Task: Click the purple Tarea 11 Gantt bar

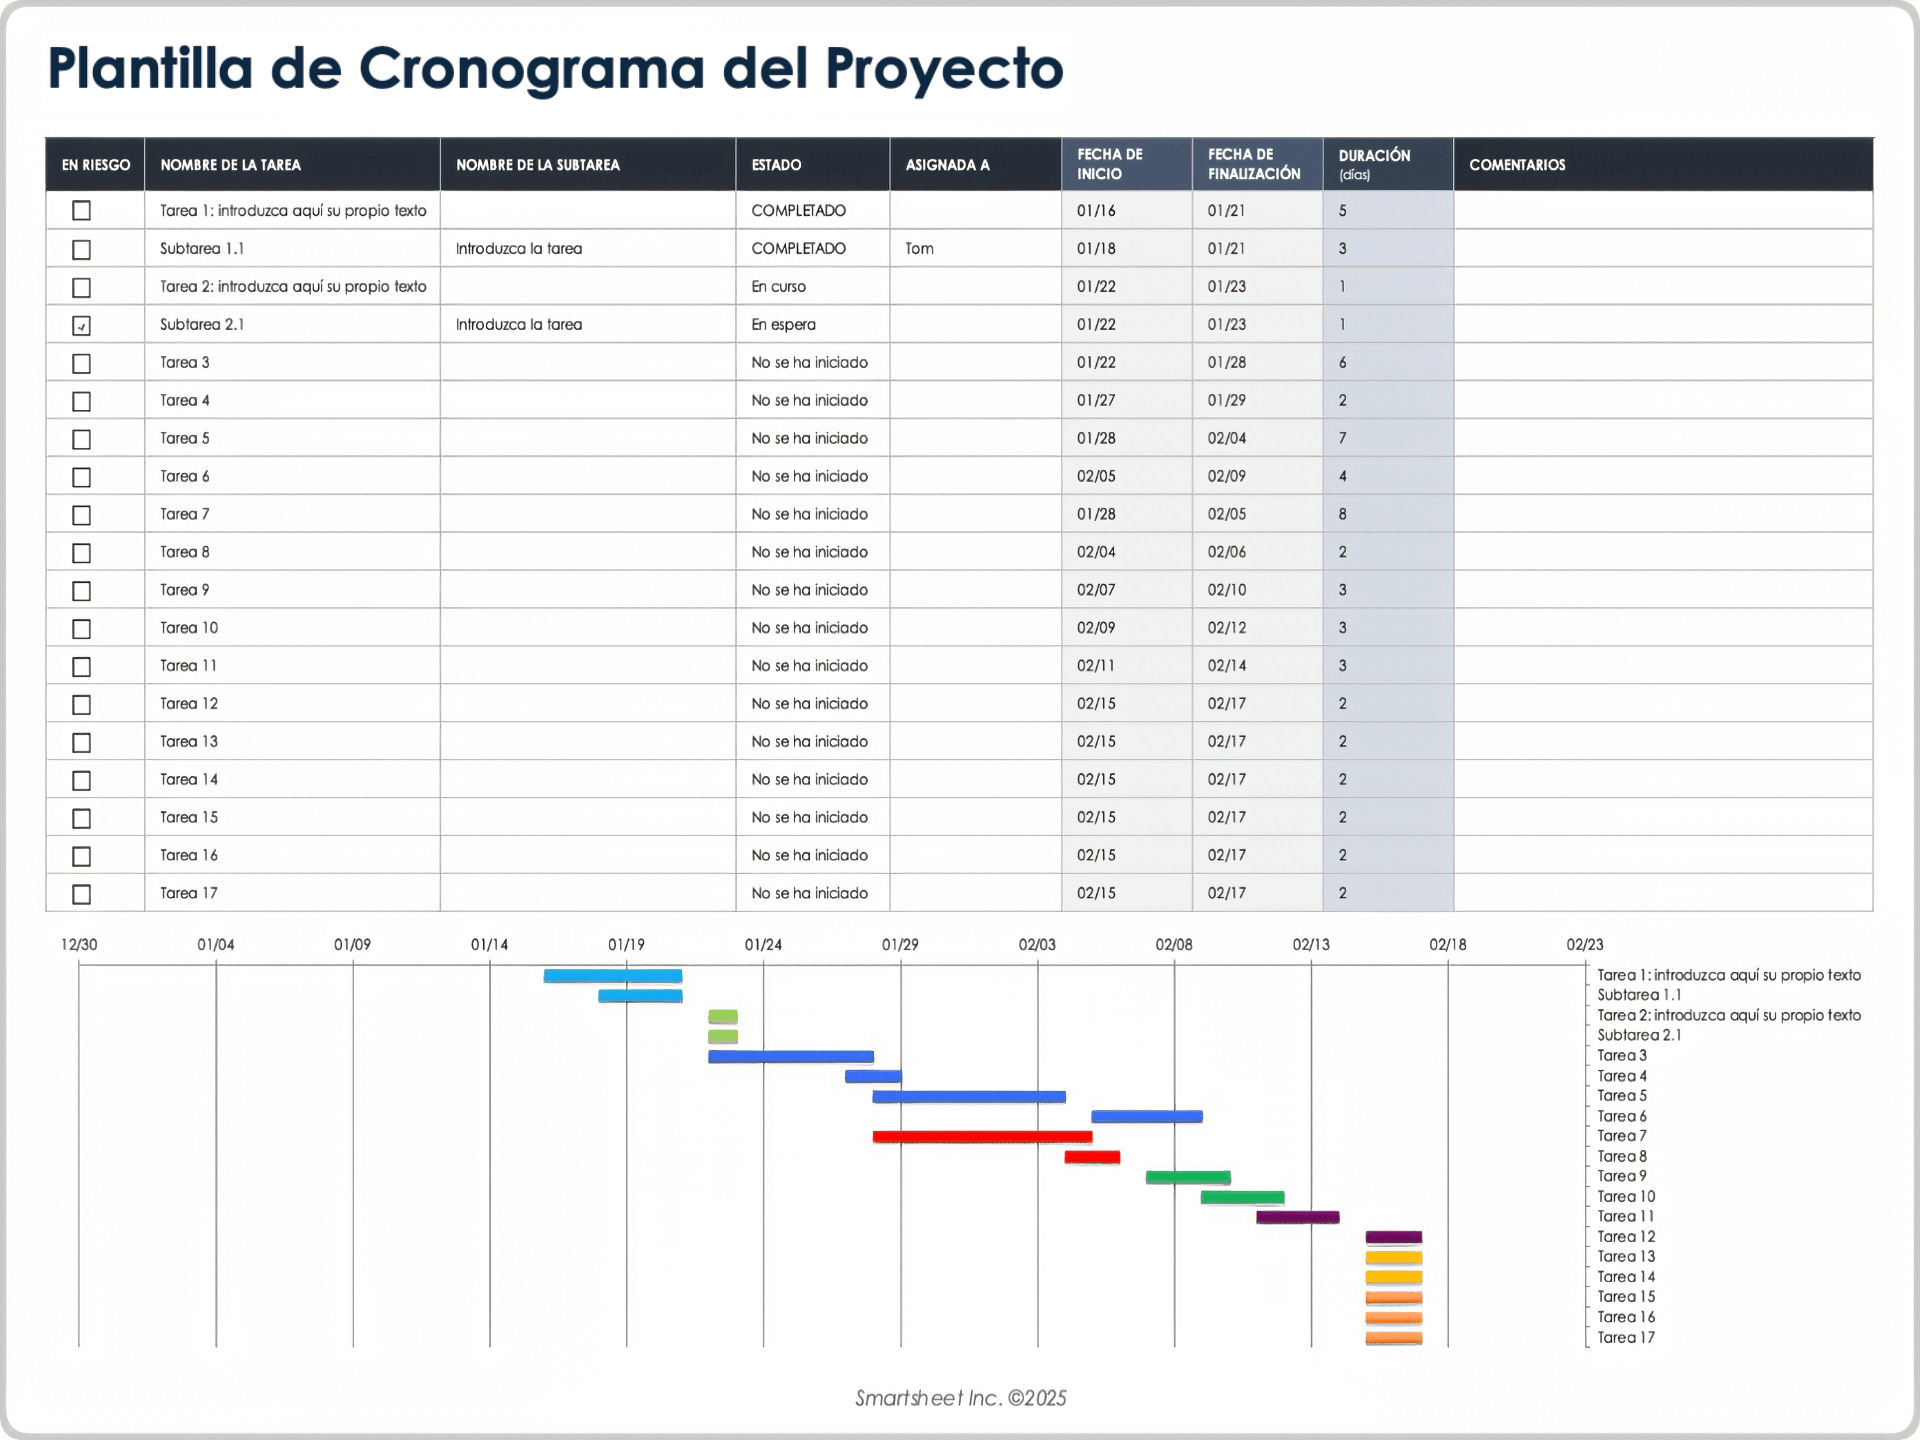Action: coord(1298,1217)
